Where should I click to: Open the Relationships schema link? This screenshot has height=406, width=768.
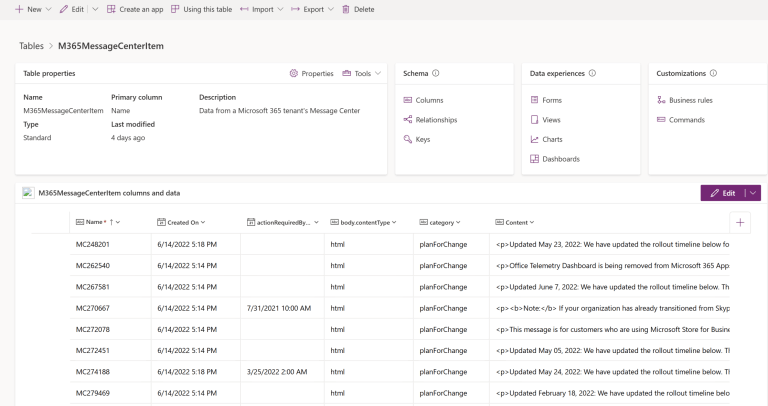436,120
